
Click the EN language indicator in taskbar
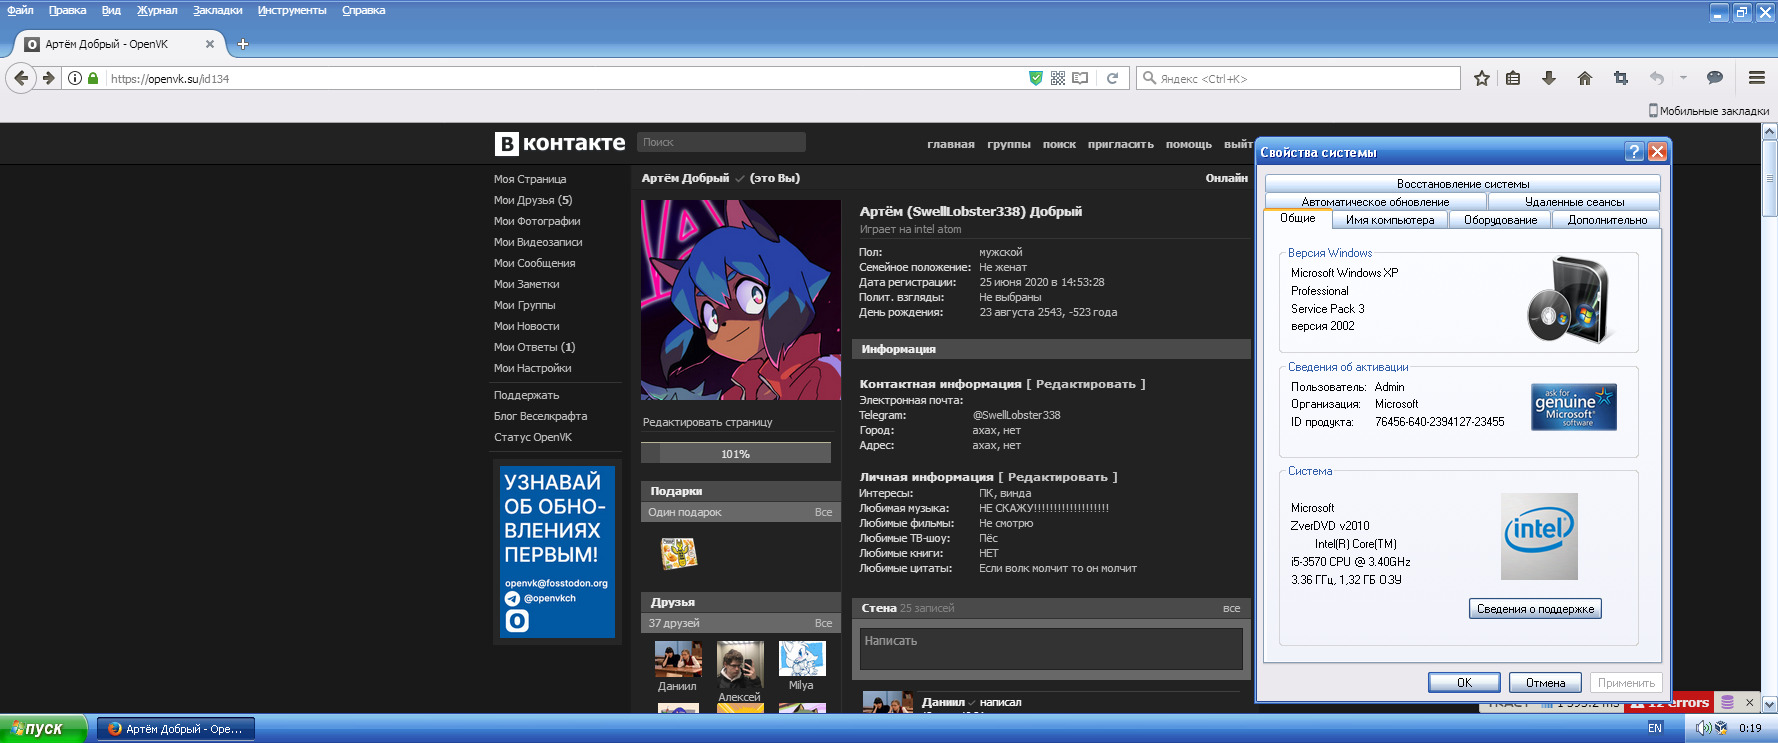[x=1655, y=728]
